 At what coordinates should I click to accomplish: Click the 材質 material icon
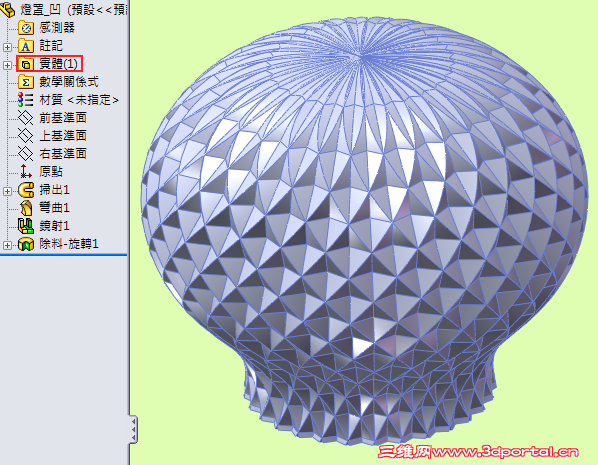pyautogui.click(x=26, y=100)
